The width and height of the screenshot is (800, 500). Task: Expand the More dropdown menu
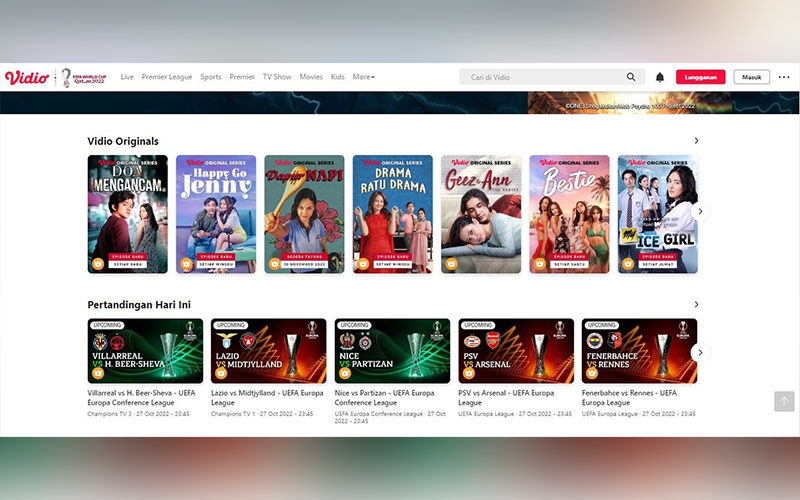(x=363, y=77)
